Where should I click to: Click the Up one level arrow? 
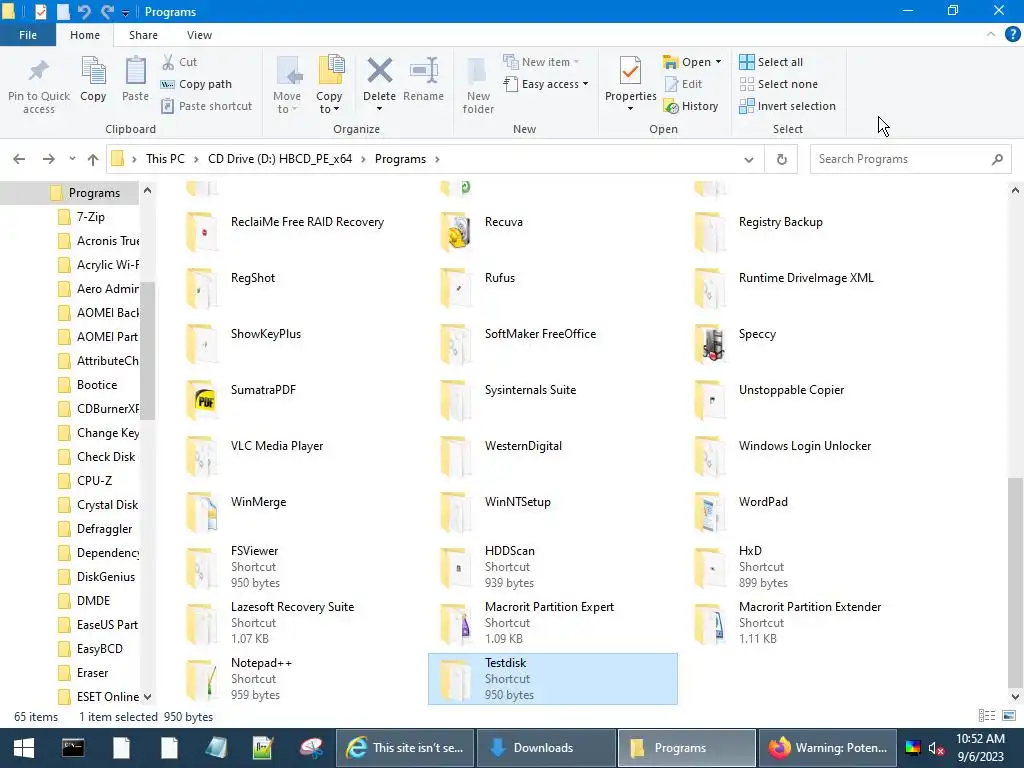click(93, 159)
